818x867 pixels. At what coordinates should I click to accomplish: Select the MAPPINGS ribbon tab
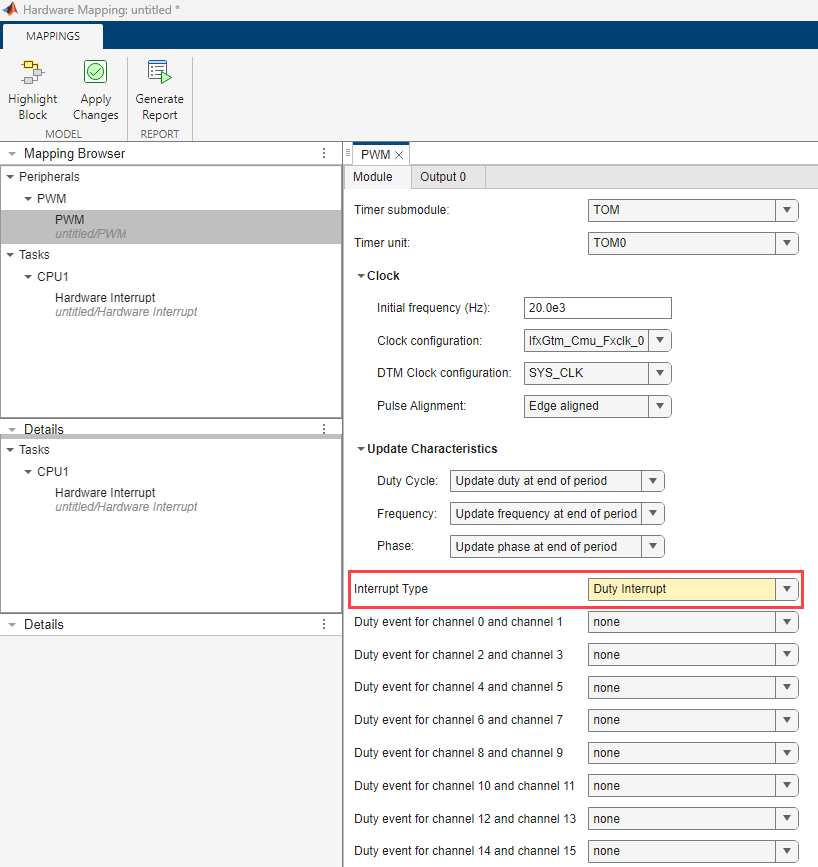[x=53, y=35]
